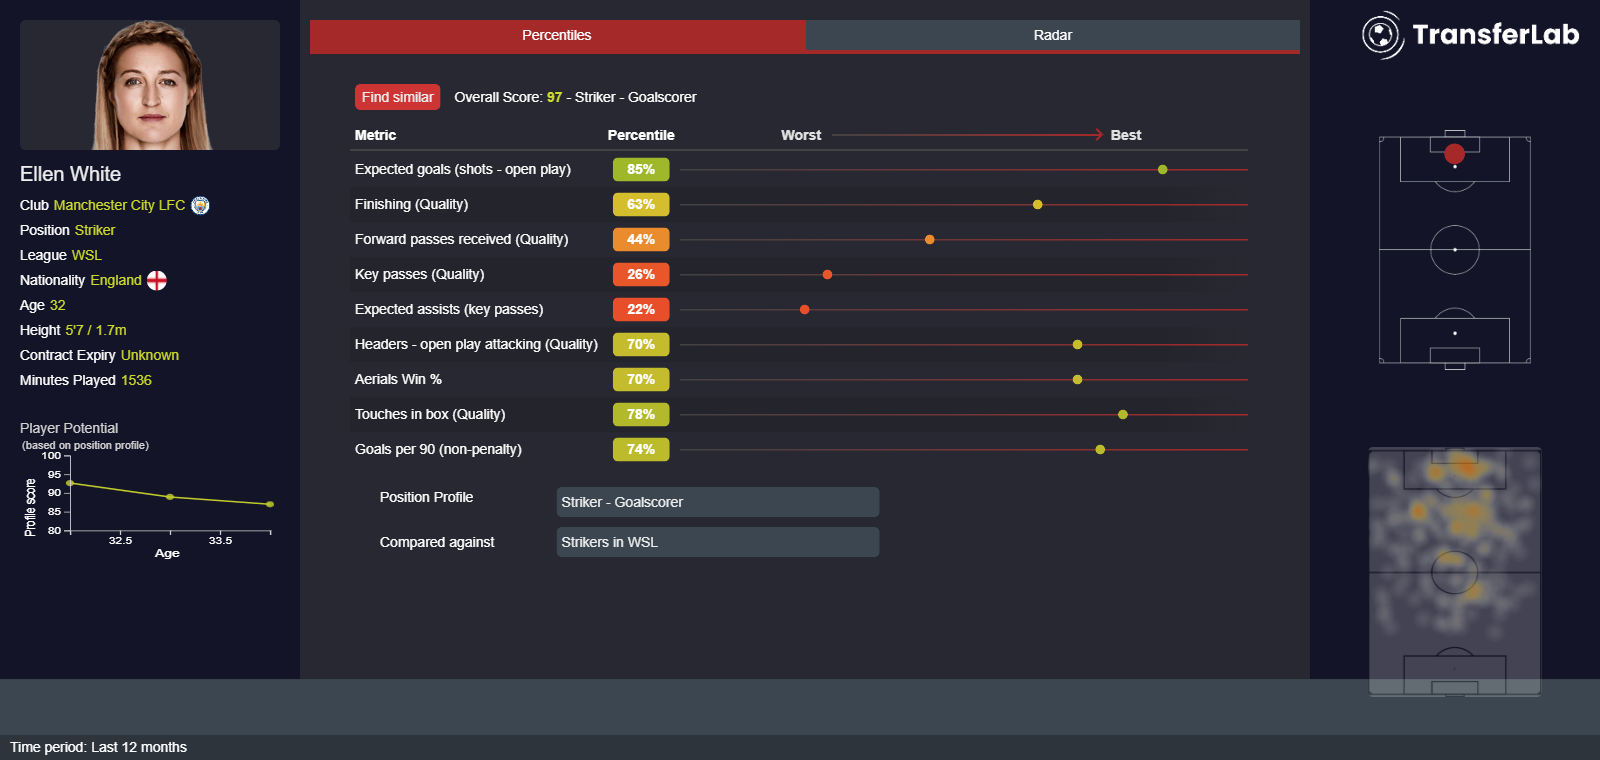Image resolution: width=1600 pixels, height=760 pixels.
Task: Click the Goals per 90 (non-penalty) metric
Action: tap(438, 450)
